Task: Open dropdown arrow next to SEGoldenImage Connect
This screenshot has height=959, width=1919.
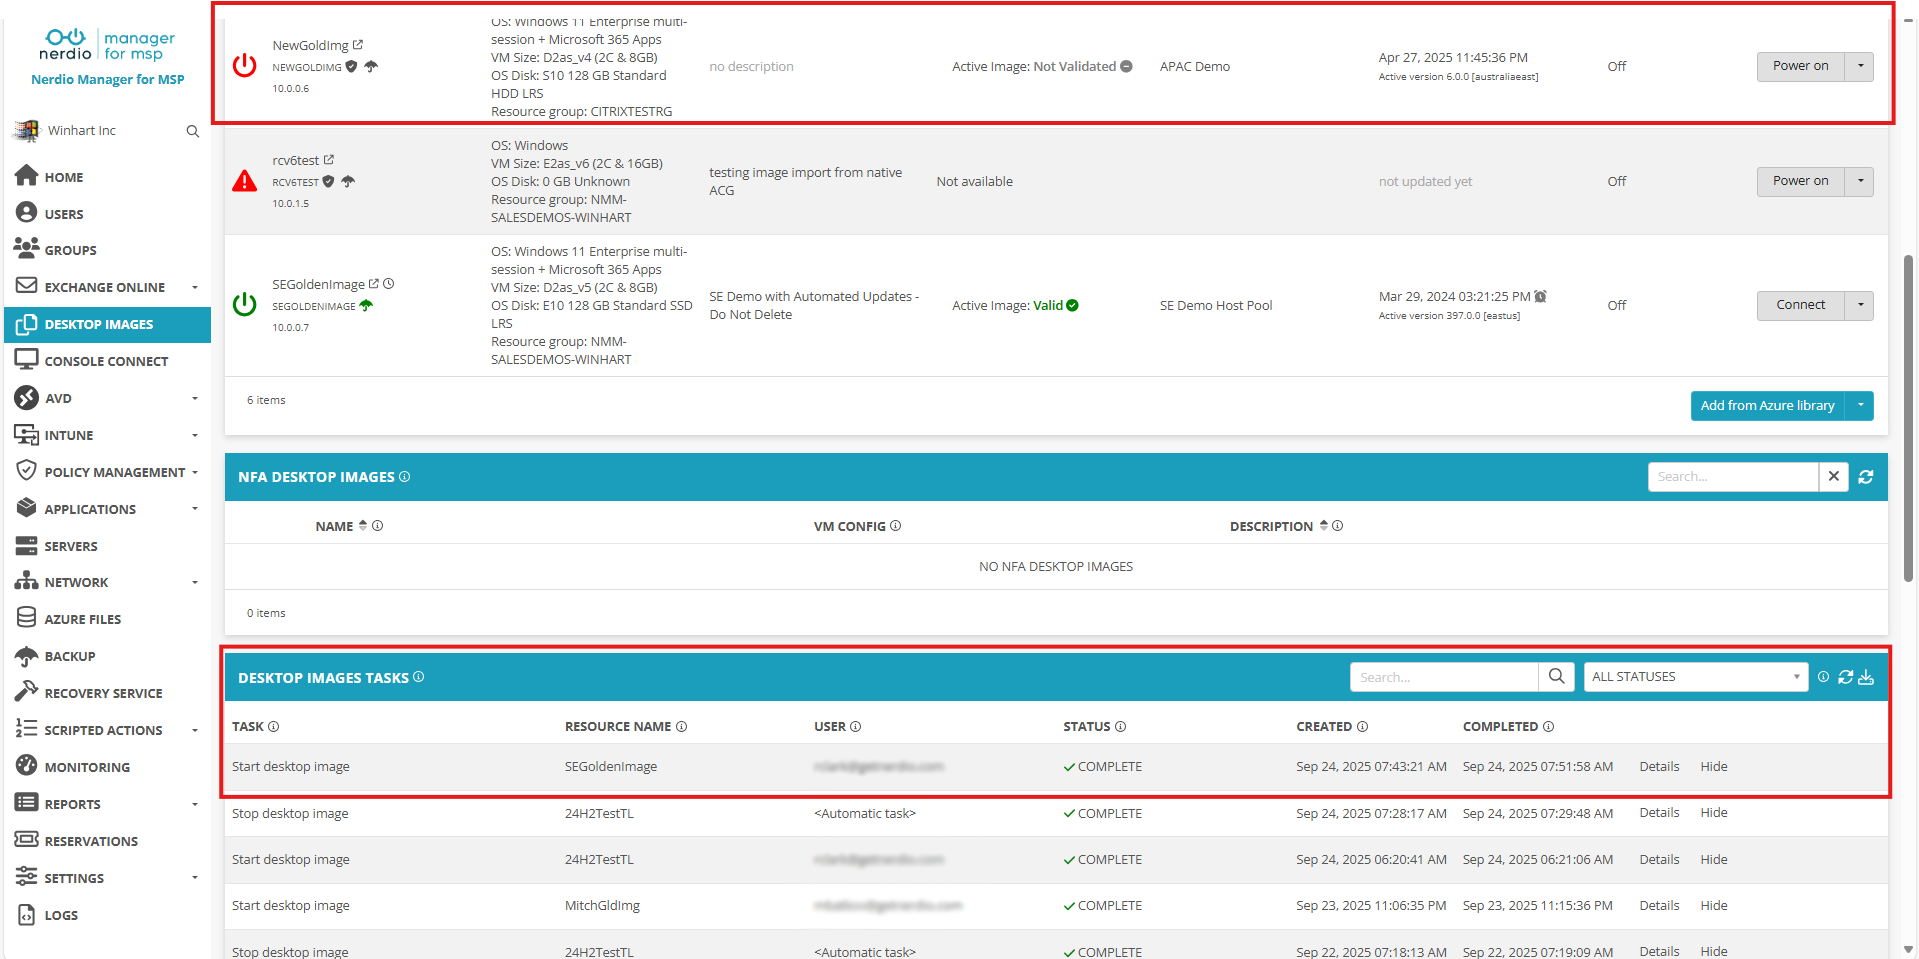Action: tap(1860, 305)
